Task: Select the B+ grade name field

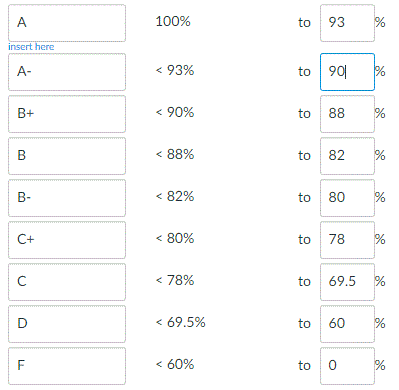Action: click(x=67, y=114)
